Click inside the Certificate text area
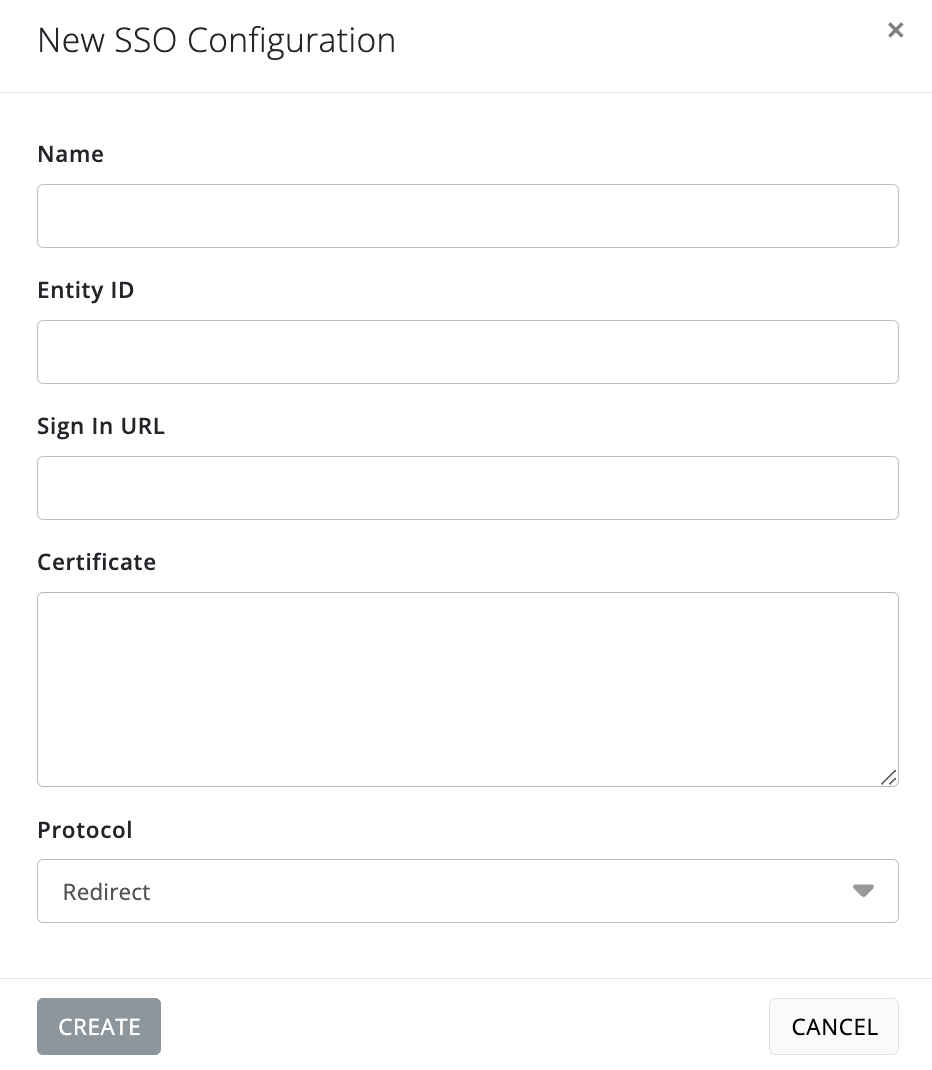Screen dimensions: 932x1070 (467, 689)
